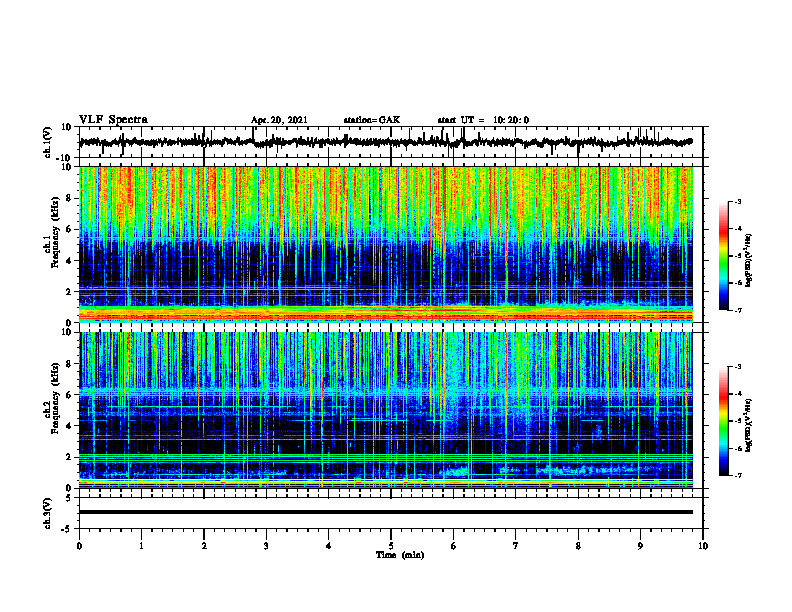Click time axis tick label '2'
The width and height of the screenshot is (792, 612).
(204, 546)
